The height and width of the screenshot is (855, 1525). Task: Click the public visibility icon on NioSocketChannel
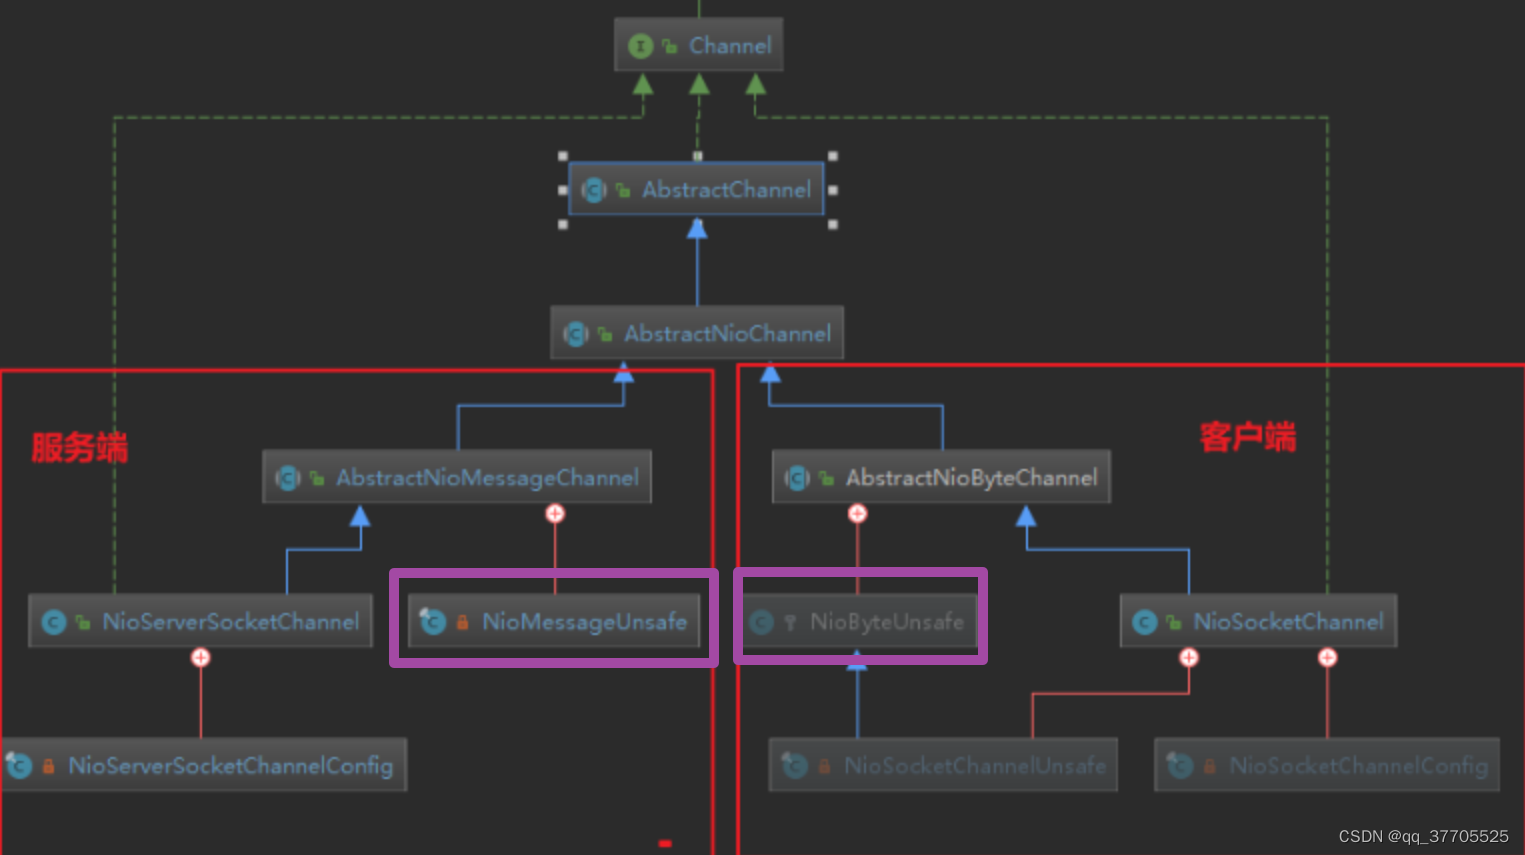coord(1174,622)
